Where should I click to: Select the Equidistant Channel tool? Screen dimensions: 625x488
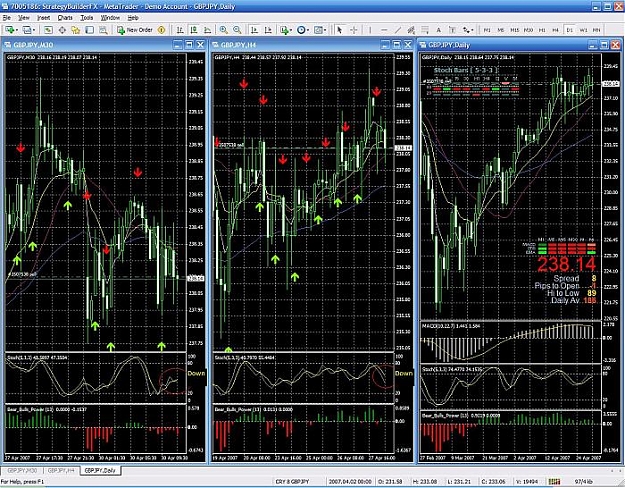(411, 30)
